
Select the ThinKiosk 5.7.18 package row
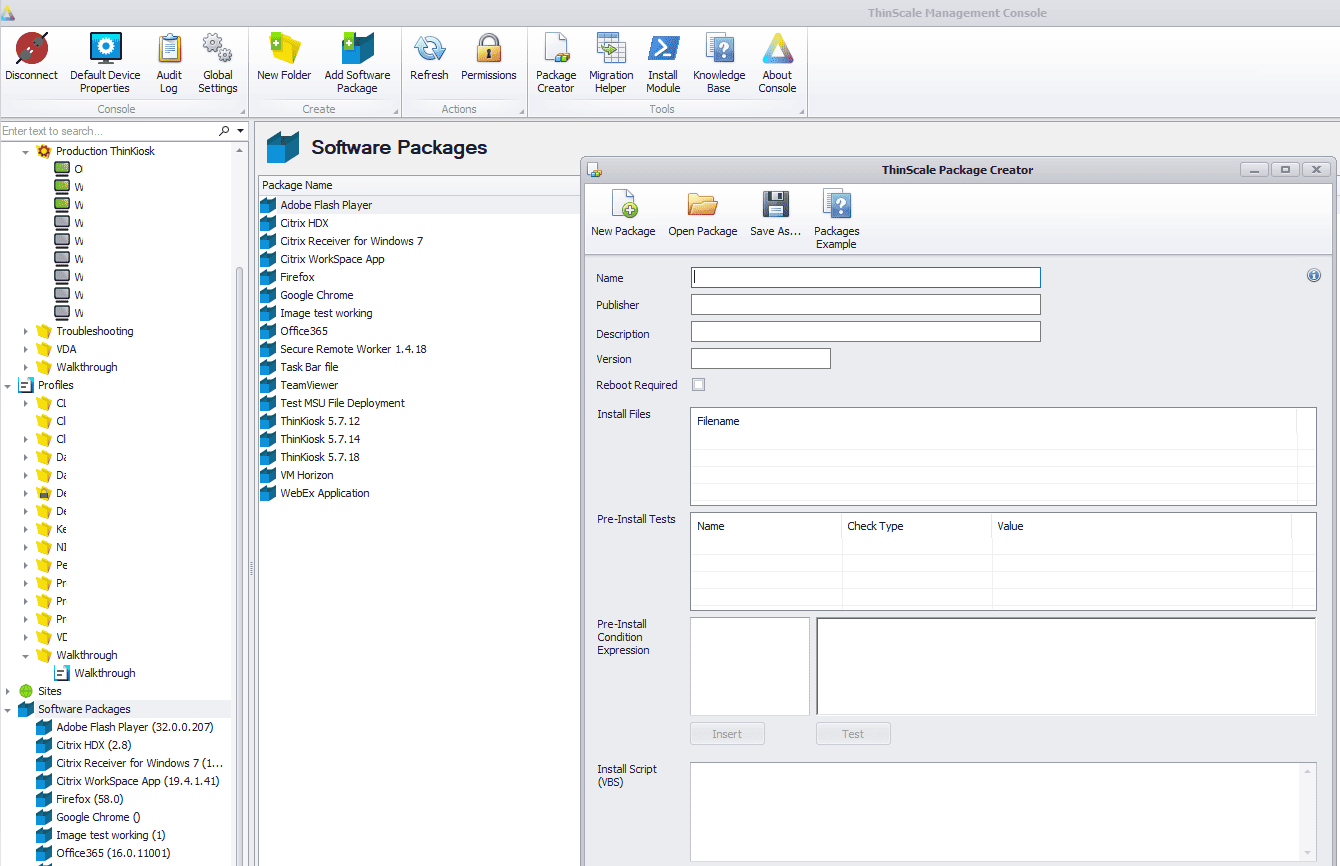[x=419, y=457]
